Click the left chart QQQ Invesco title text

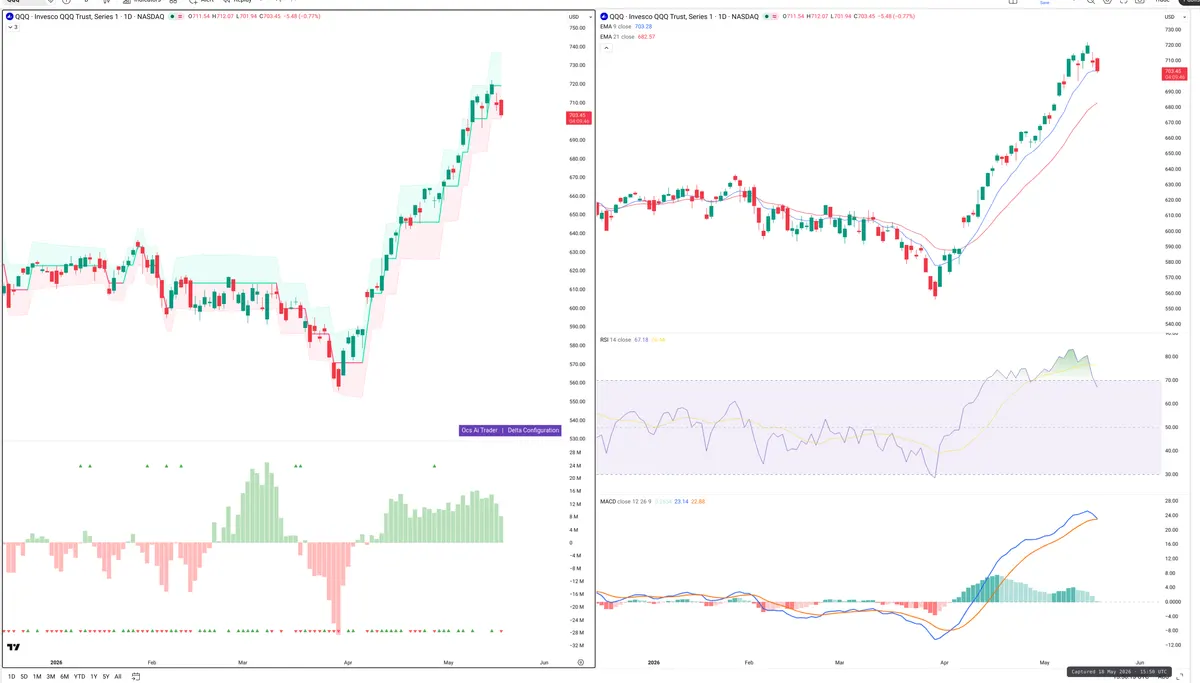point(91,17)
